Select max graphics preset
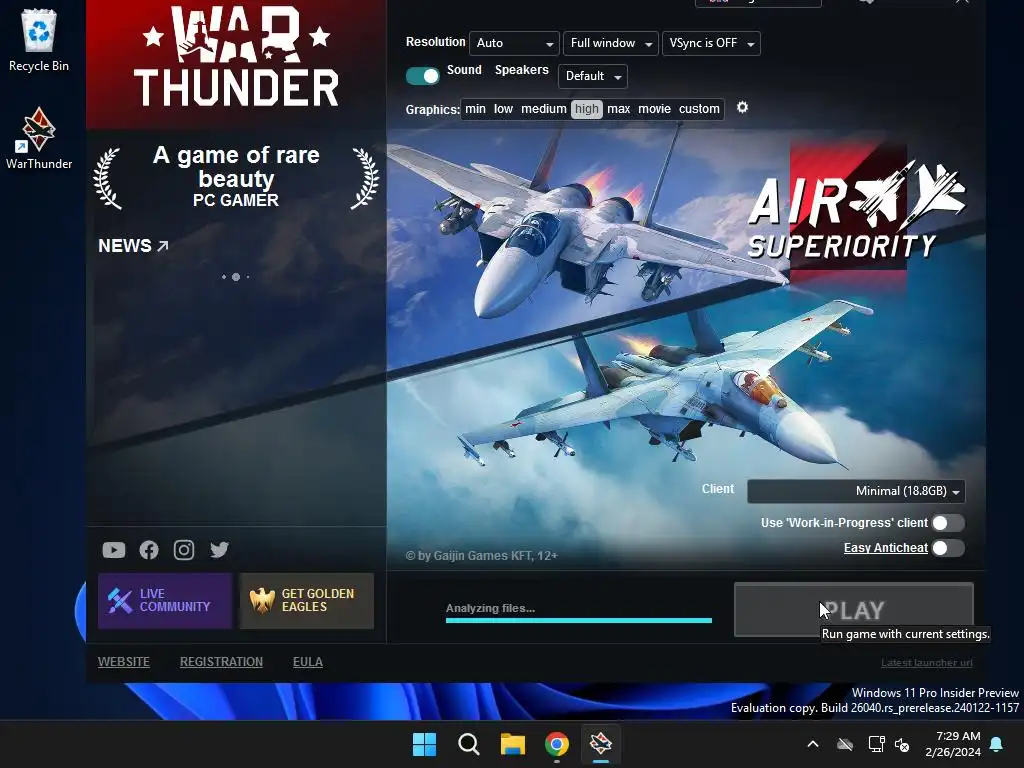The width and height of the screenshot is (1024, 768). (618, 109)
